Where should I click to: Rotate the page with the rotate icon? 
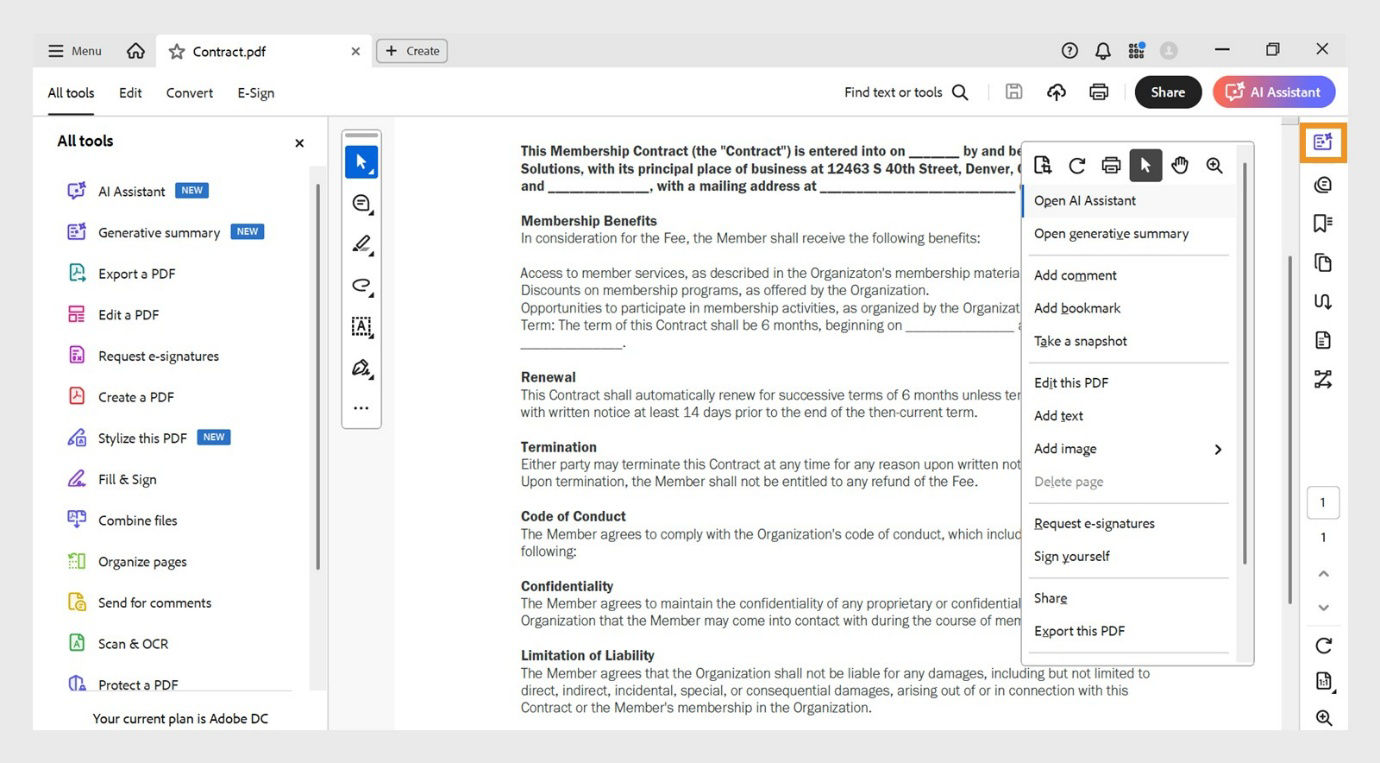coord(1076,165)
